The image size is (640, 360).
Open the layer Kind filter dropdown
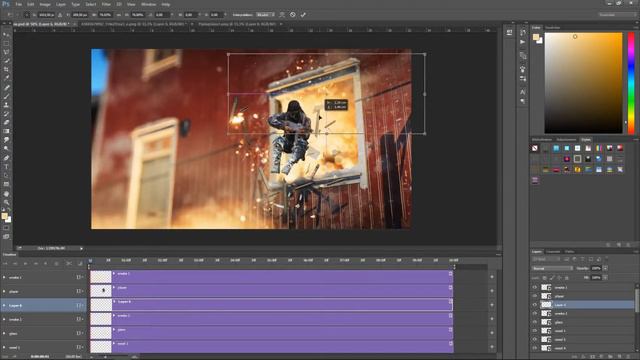[x=546, y=259]
